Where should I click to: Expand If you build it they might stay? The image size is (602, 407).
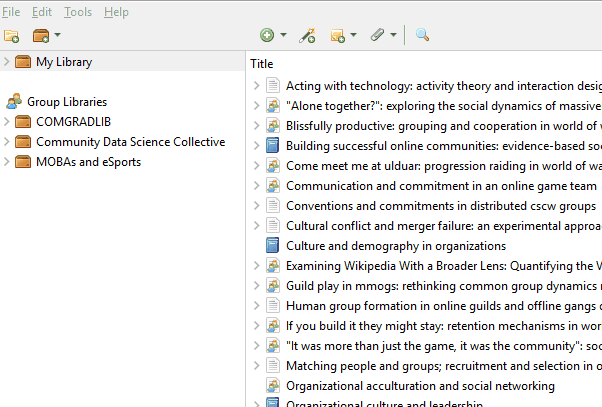point(257,325)
